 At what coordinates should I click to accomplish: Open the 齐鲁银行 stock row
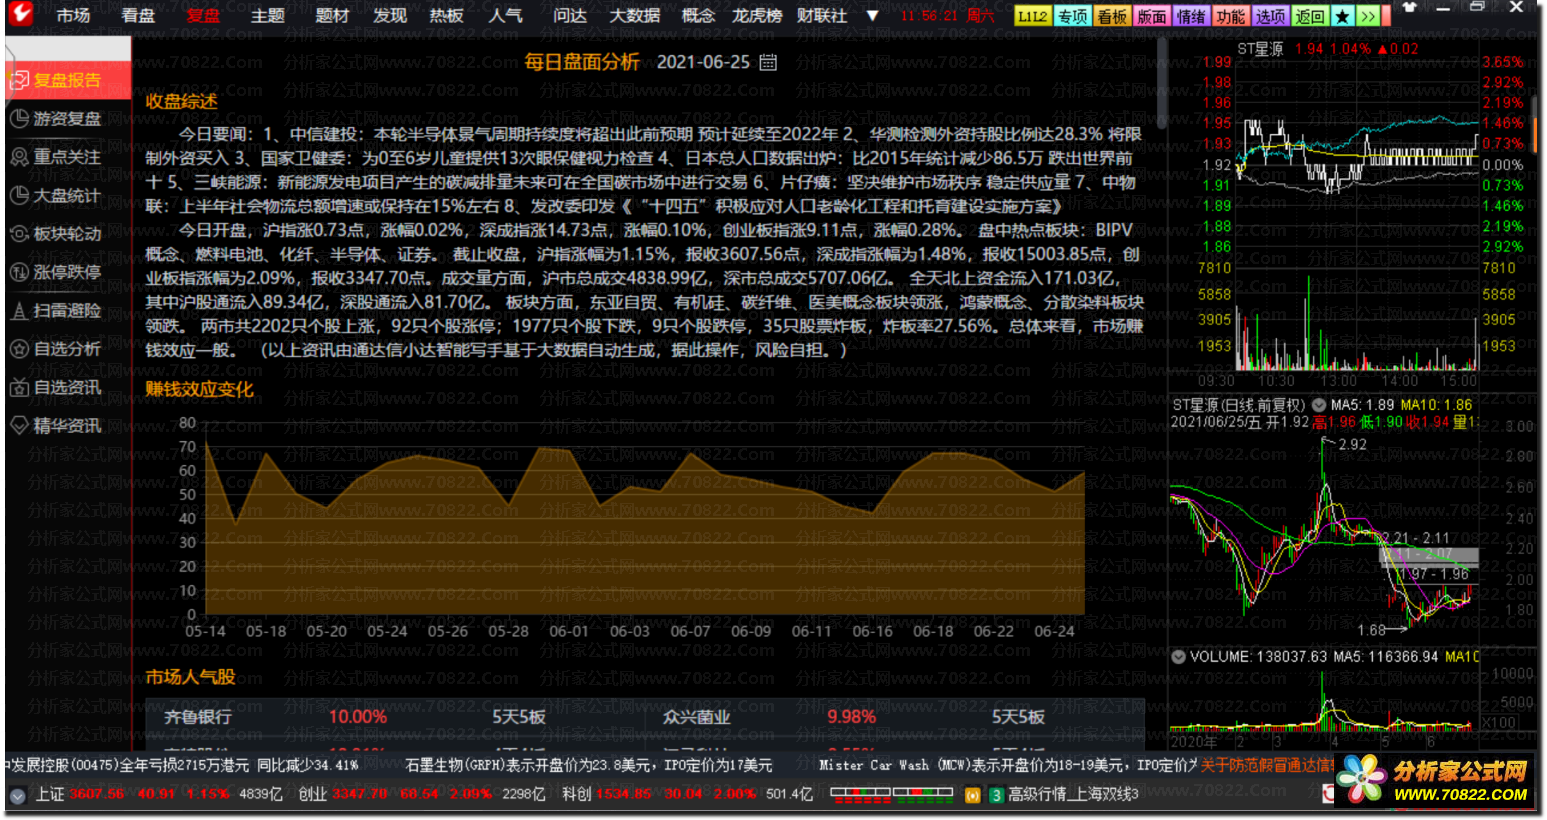point(395,717)
